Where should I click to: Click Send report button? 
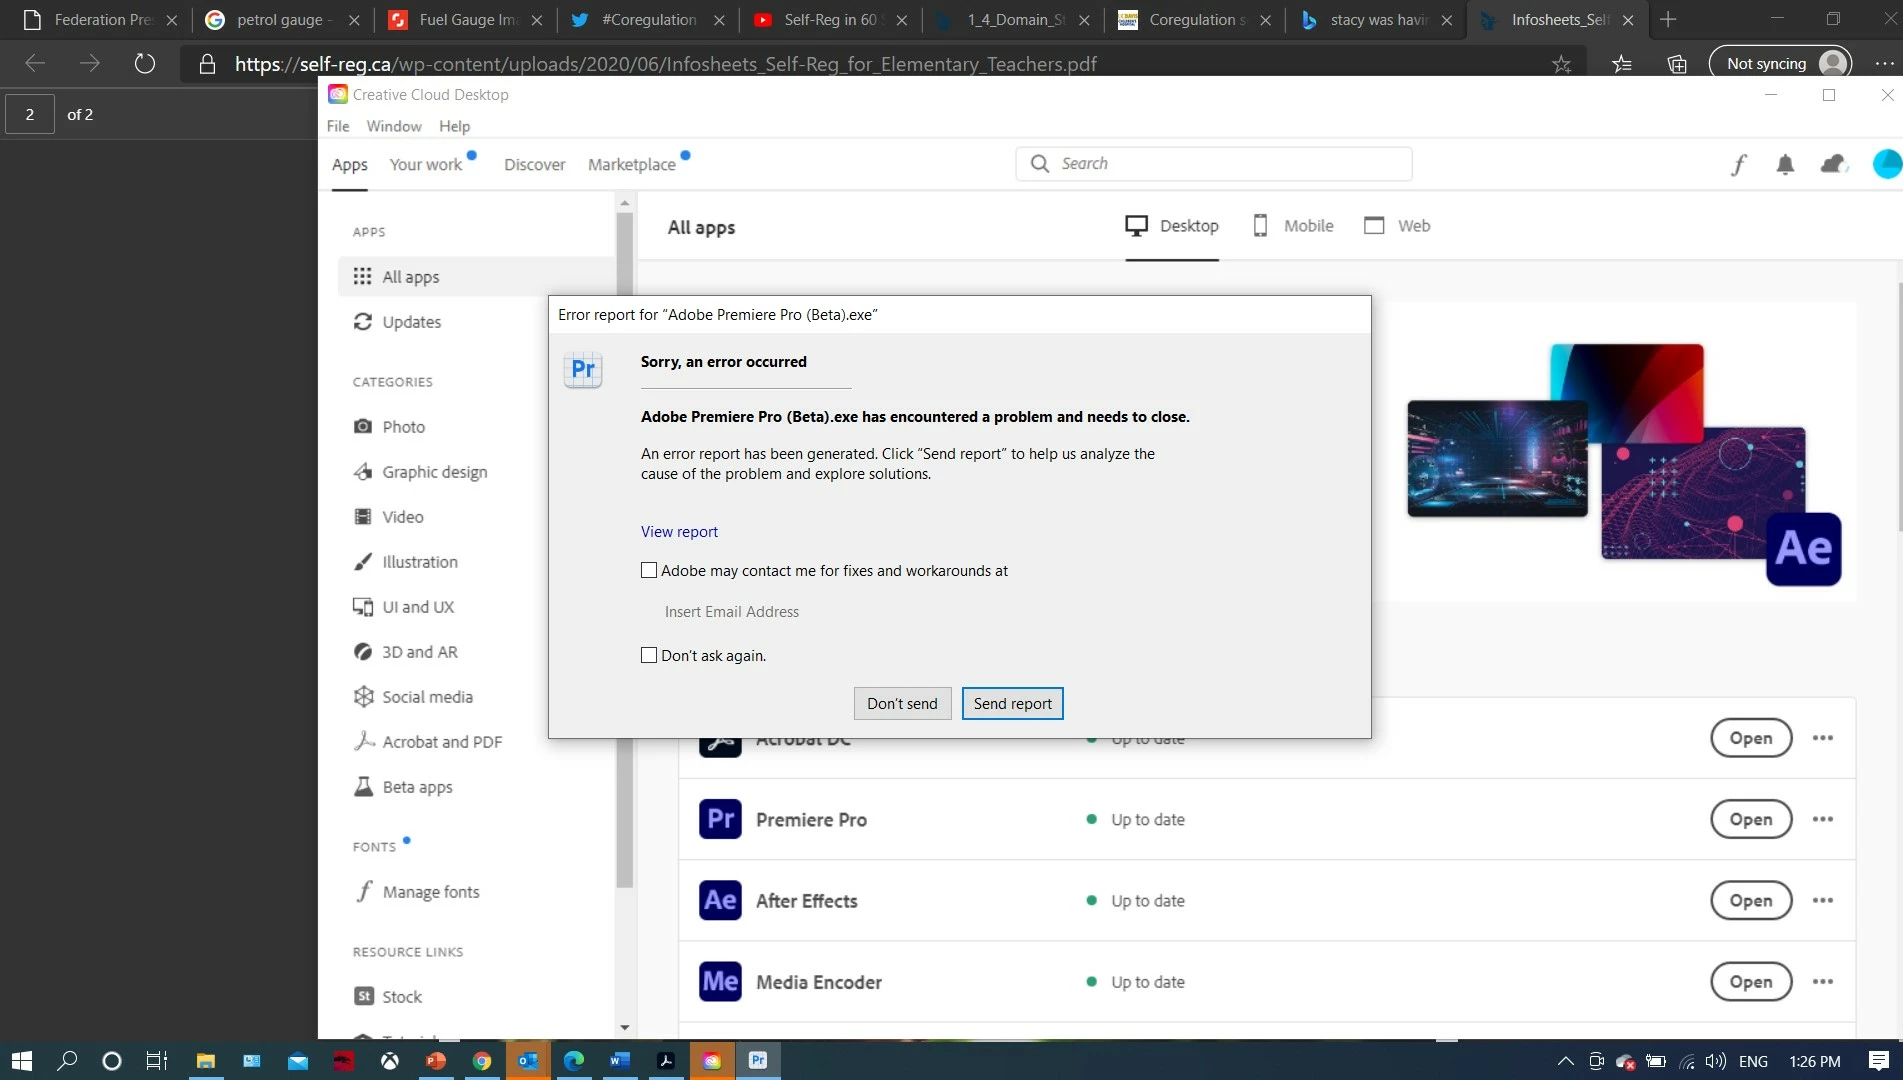(1012, 703)
